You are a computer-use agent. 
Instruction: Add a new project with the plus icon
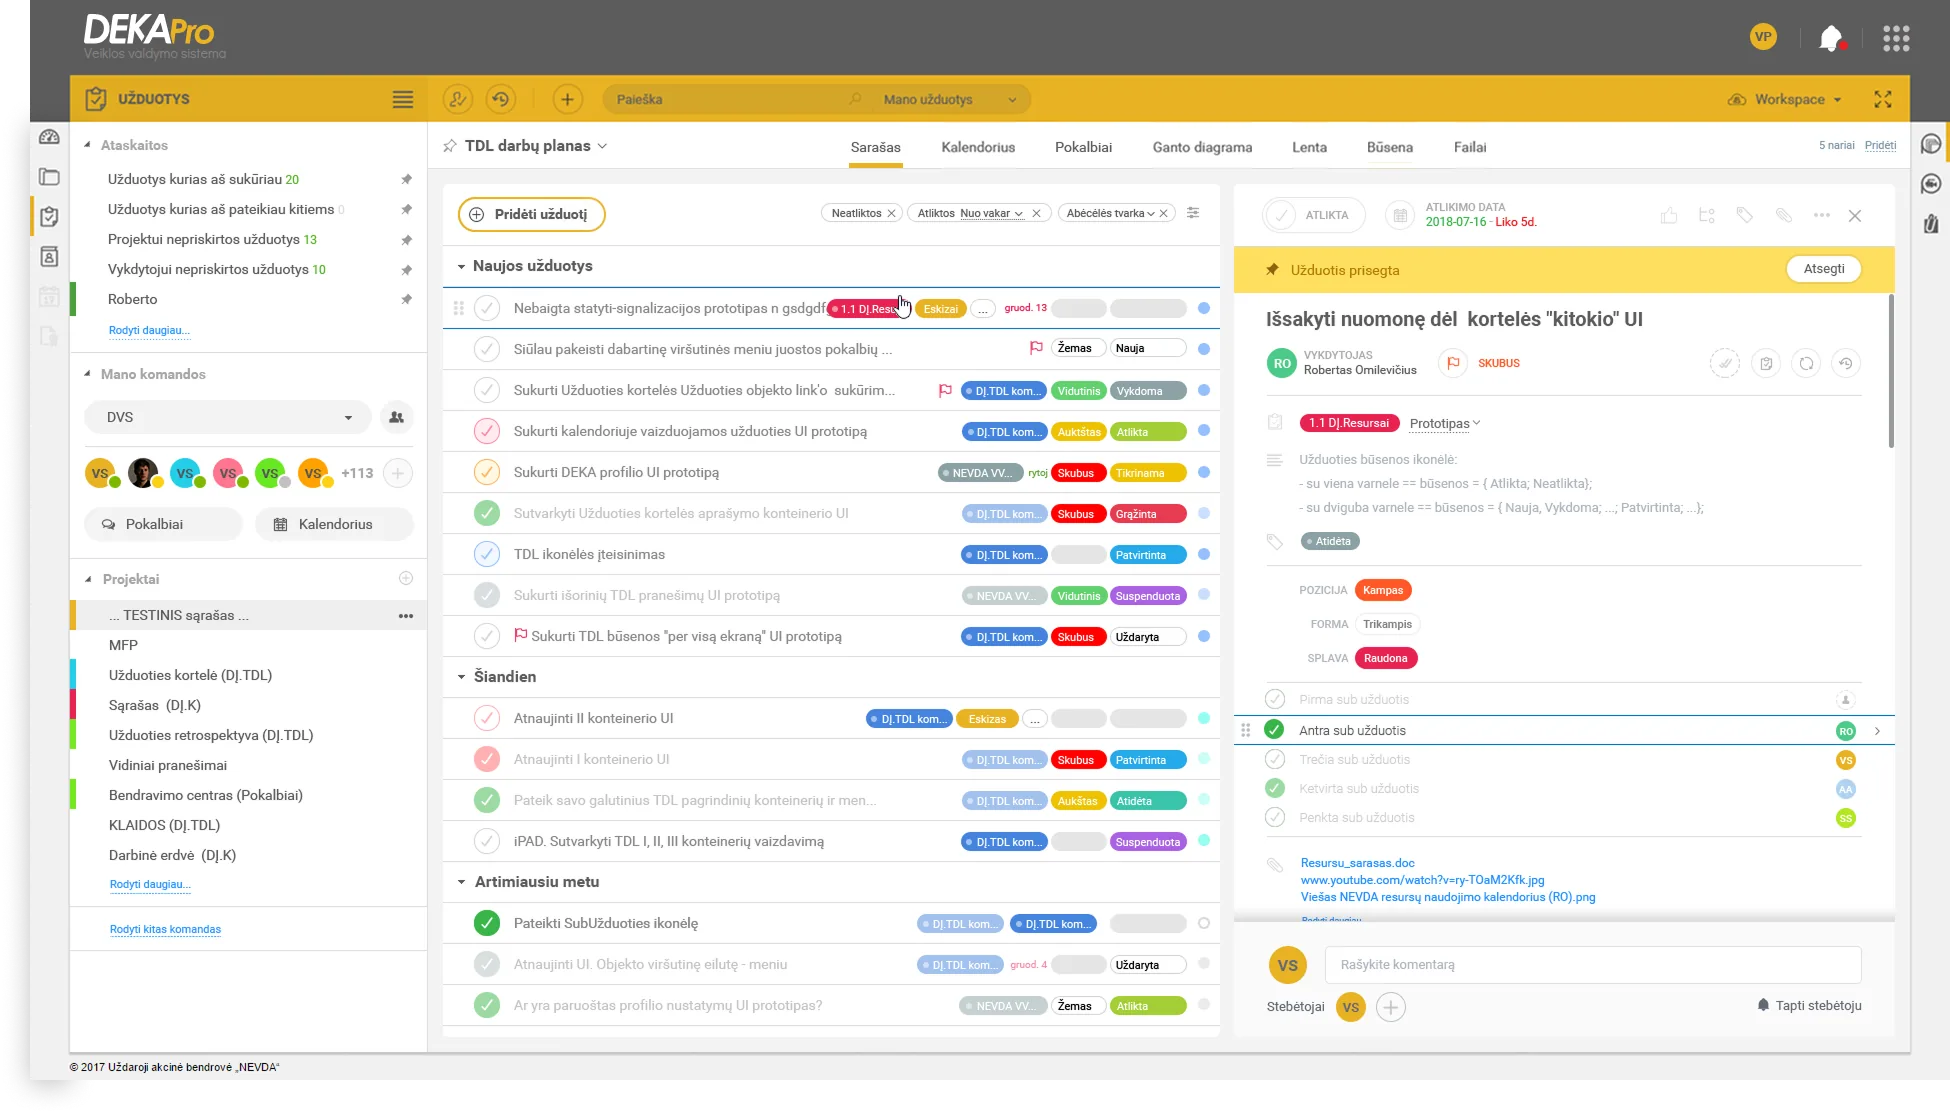coord(406,578)
